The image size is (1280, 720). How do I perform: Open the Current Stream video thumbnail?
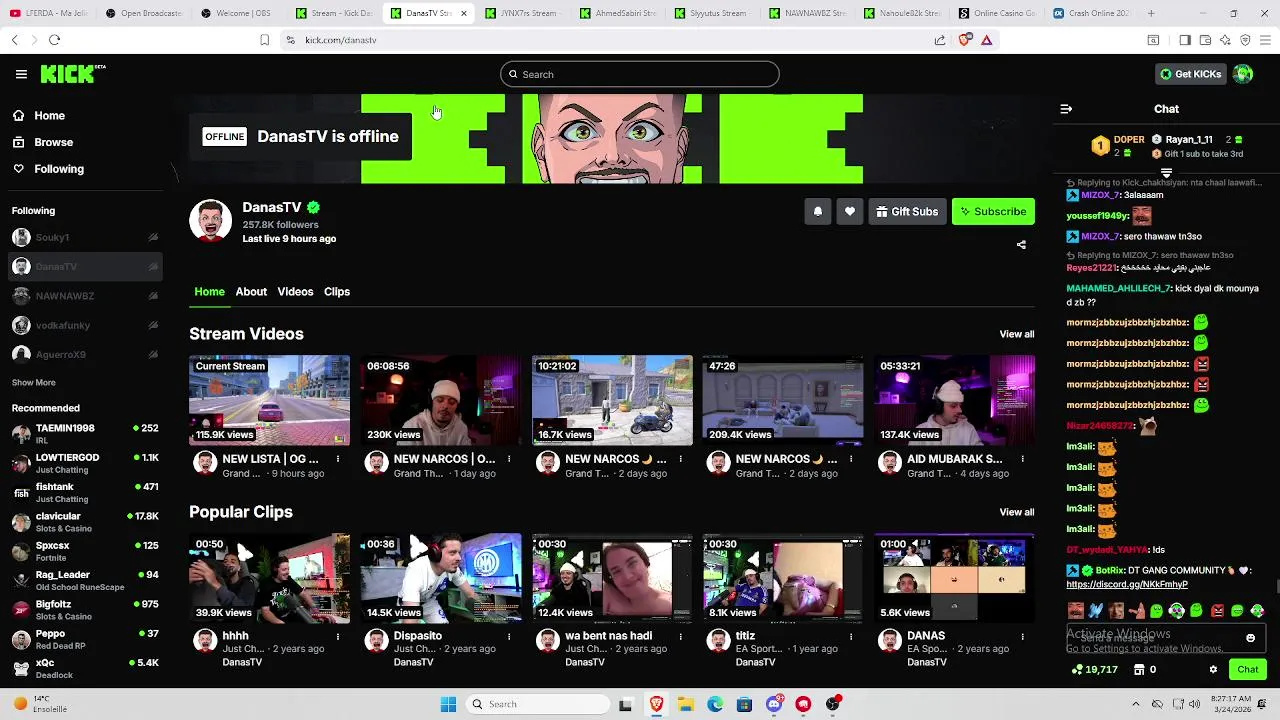[x=270, y=400]
